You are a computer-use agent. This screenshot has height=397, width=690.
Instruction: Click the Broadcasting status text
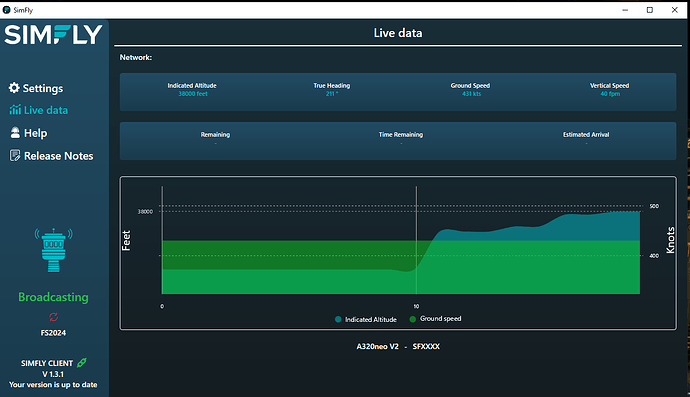(x=53, y=297)
